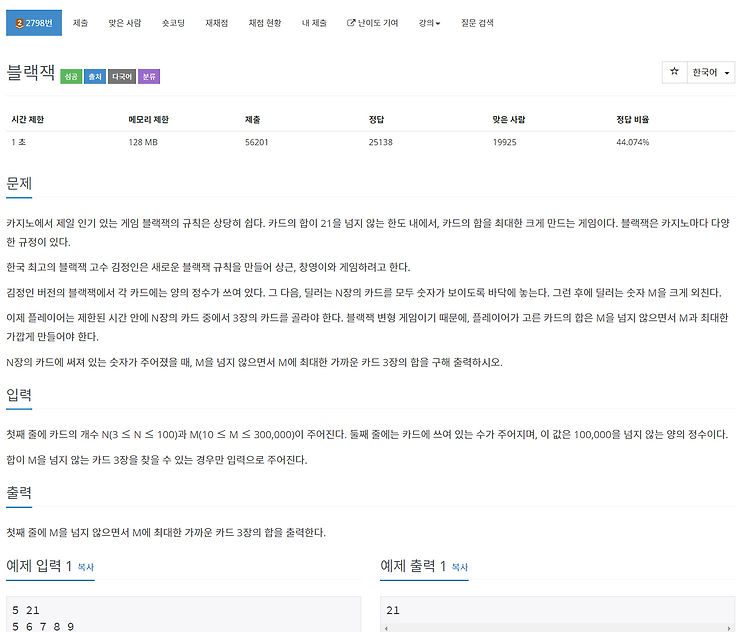Go to 맞은 사람 tab
The image size is (750, 632).
pos(124,23)
